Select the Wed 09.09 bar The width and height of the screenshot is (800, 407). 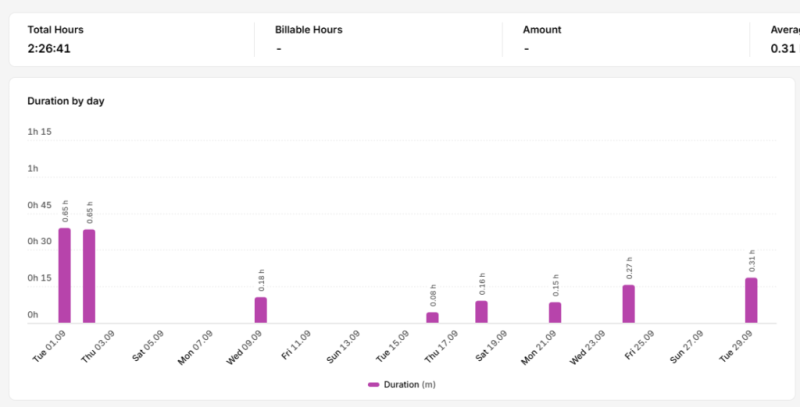coord(261,310)
